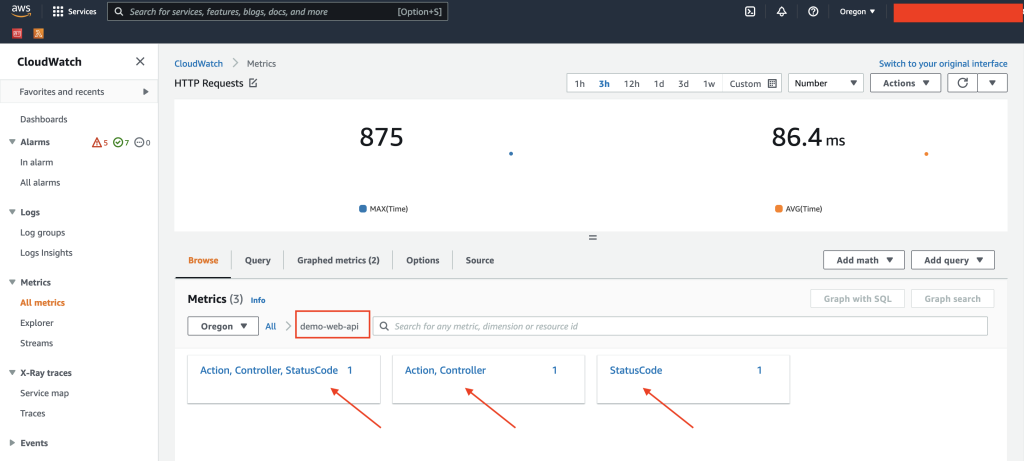Open In alarm in sidebar

(x=37, y=163)
